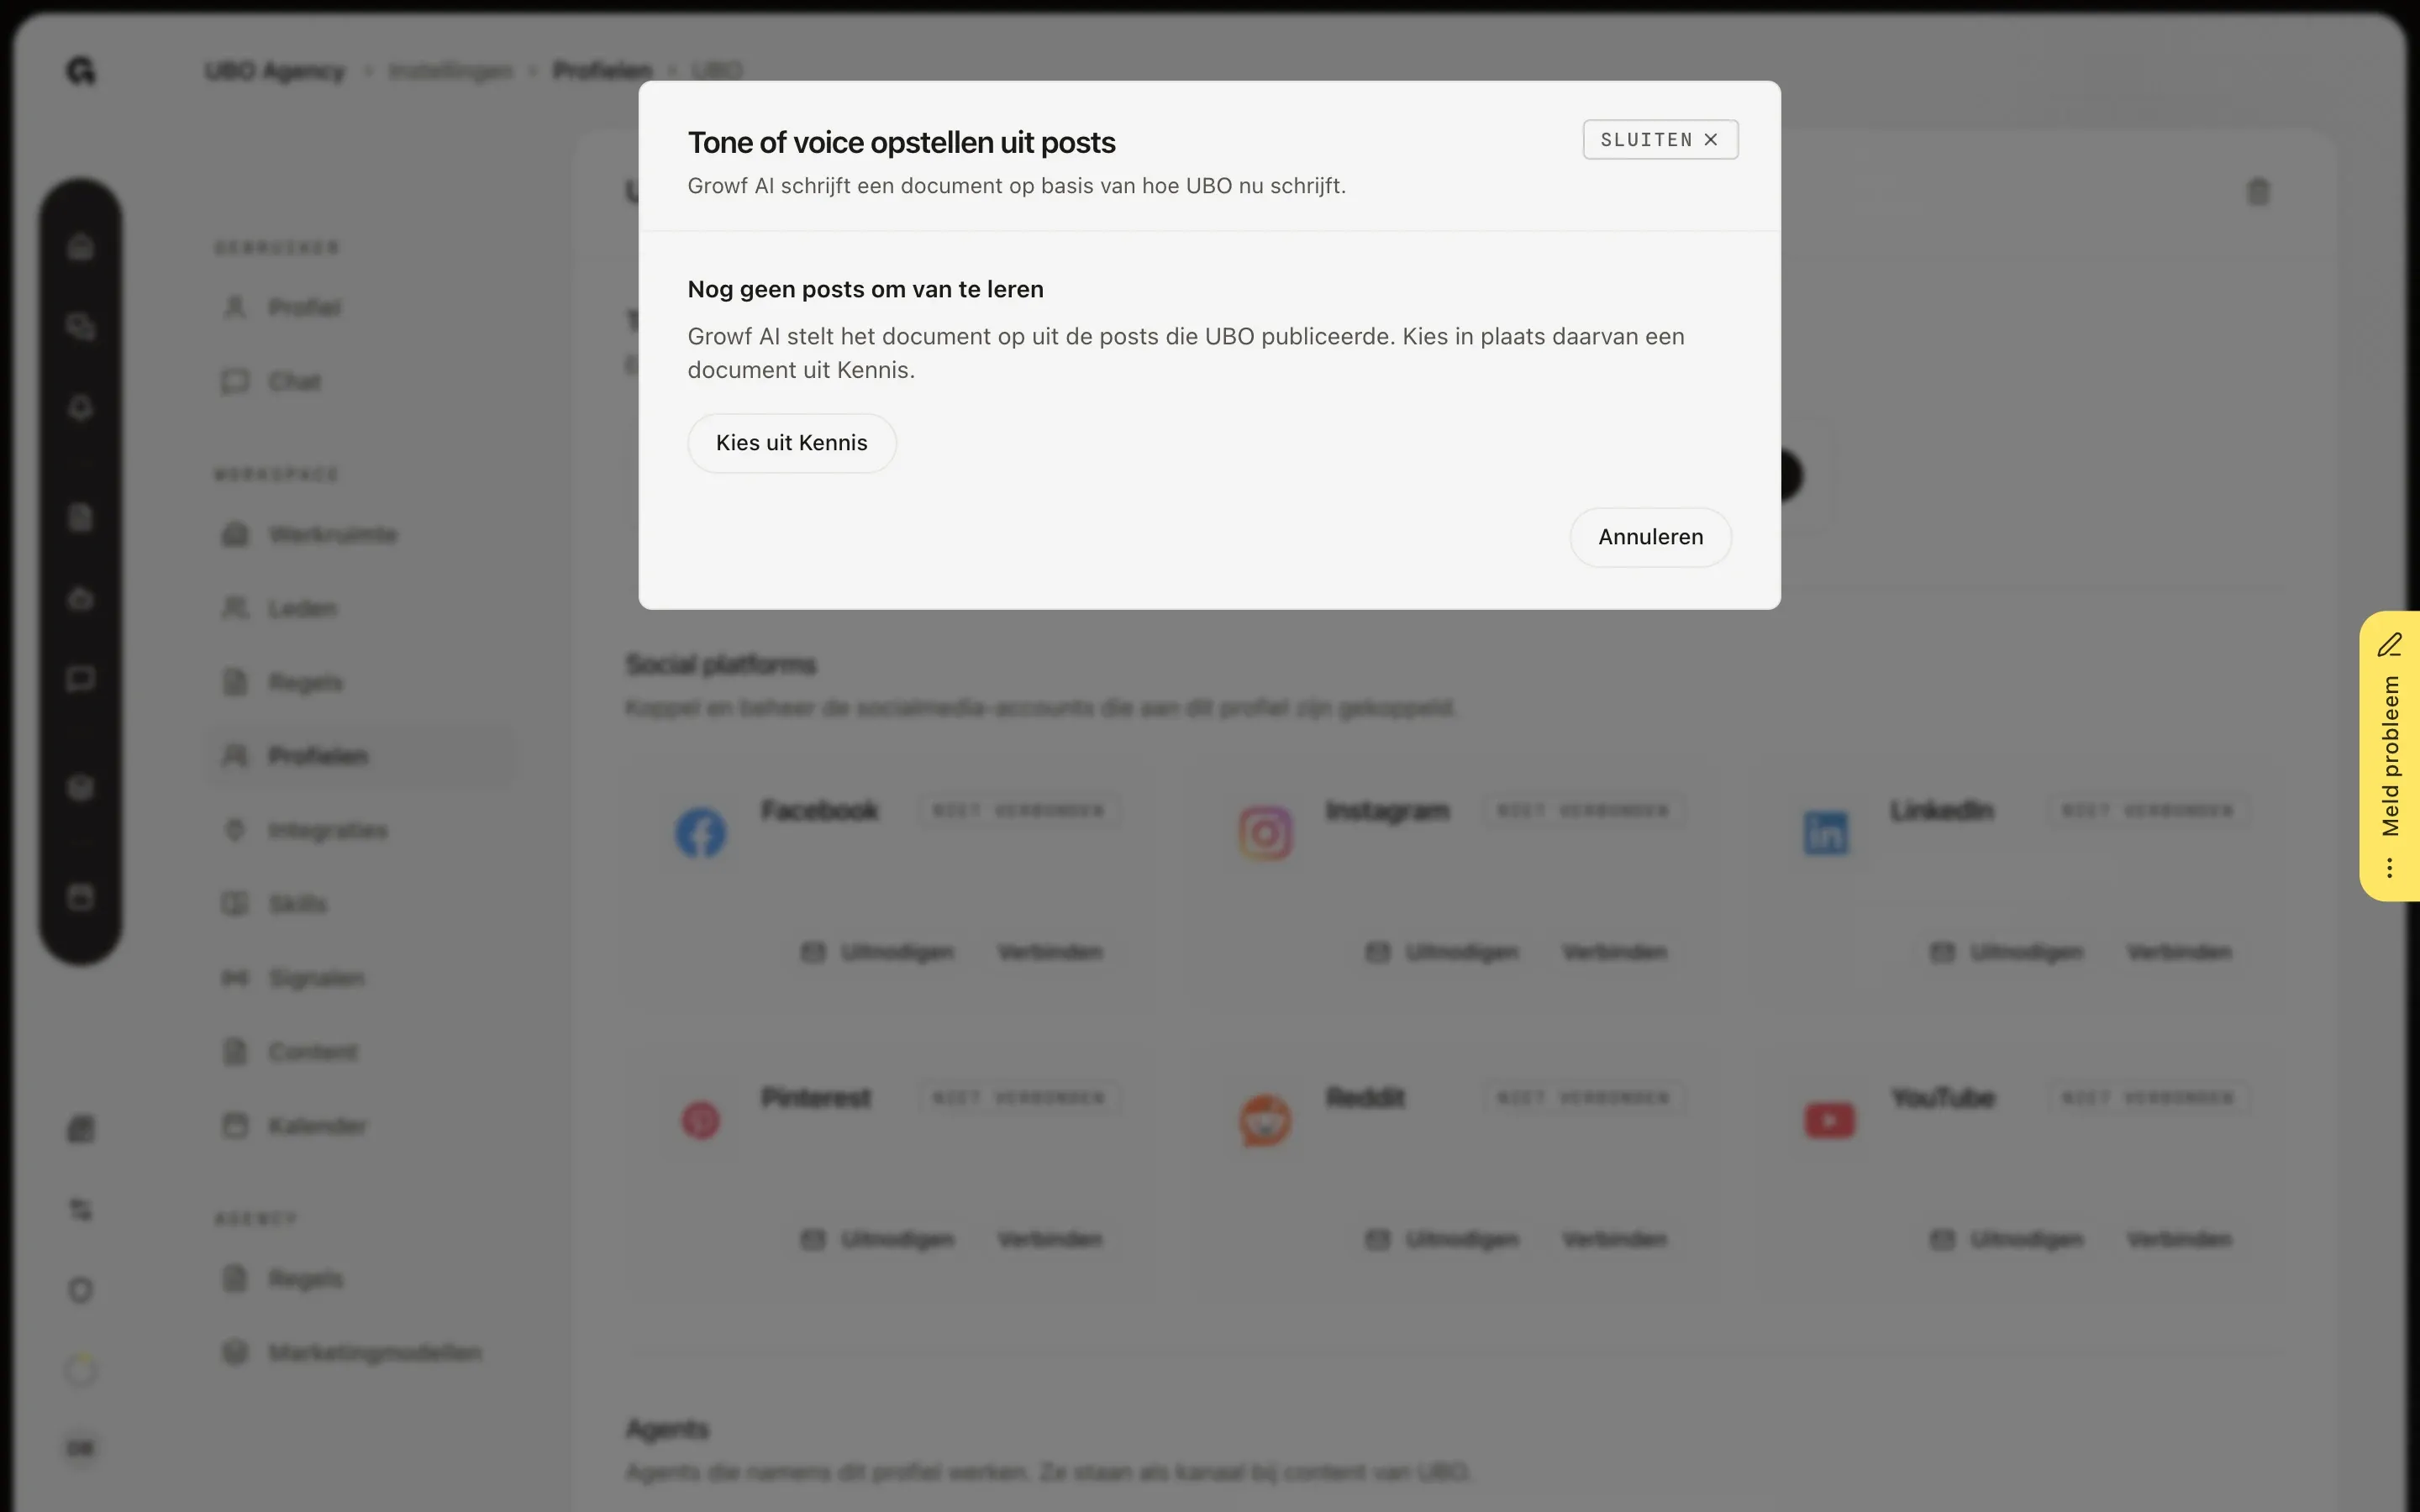The height and width of the screenshot is (1512, 2420).
Task: Select Profielen in the breadcrumb
Action: point(602,71)
